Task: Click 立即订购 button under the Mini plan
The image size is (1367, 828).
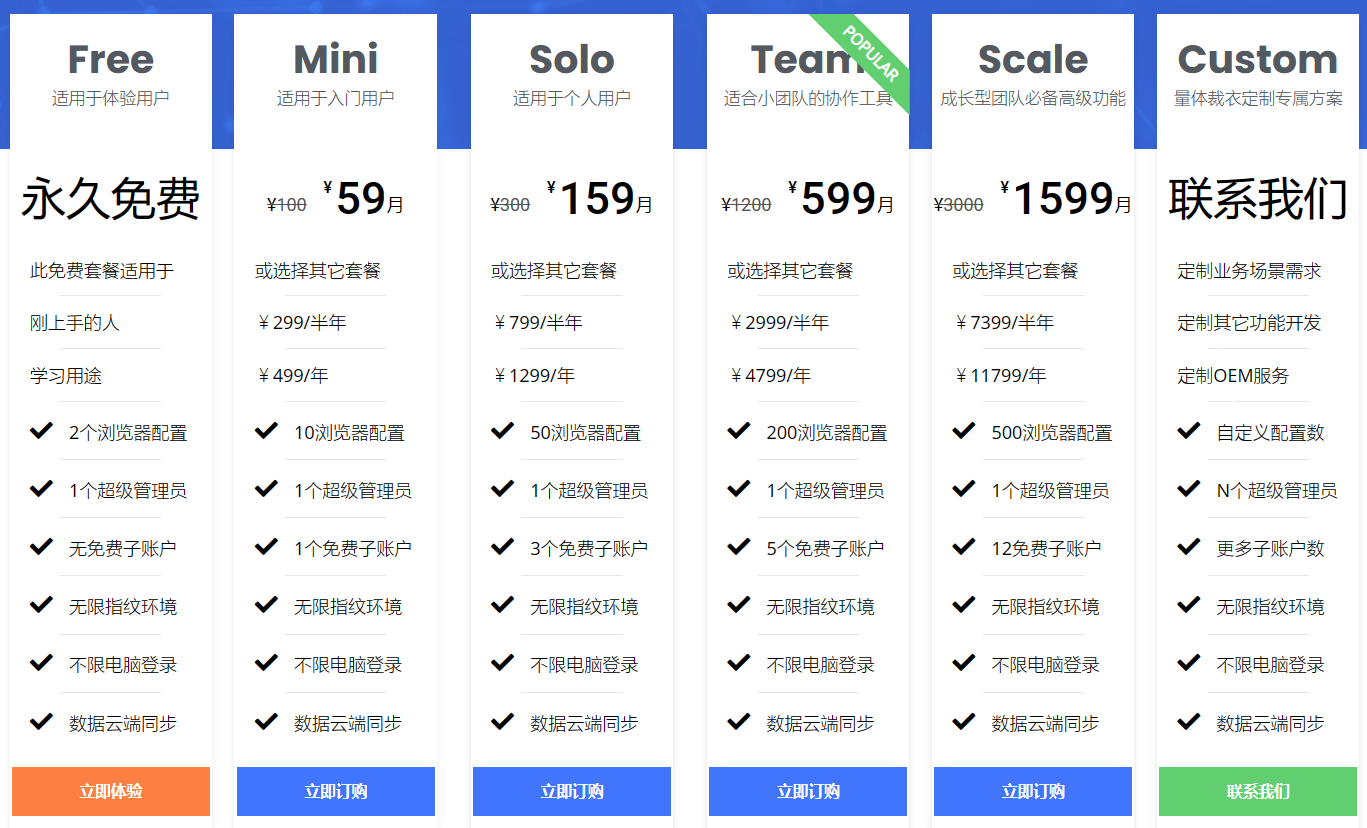Action: (x=336, y=791)
